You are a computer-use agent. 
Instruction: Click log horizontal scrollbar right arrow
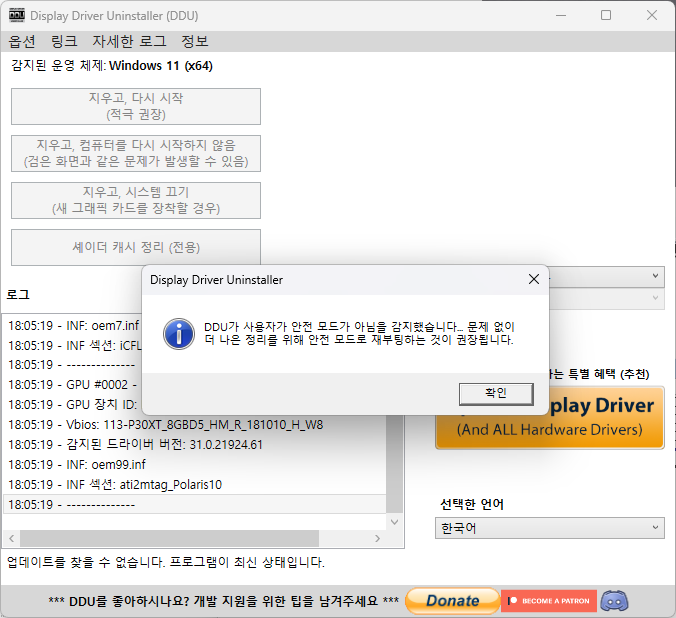click(x=377, y=538)
